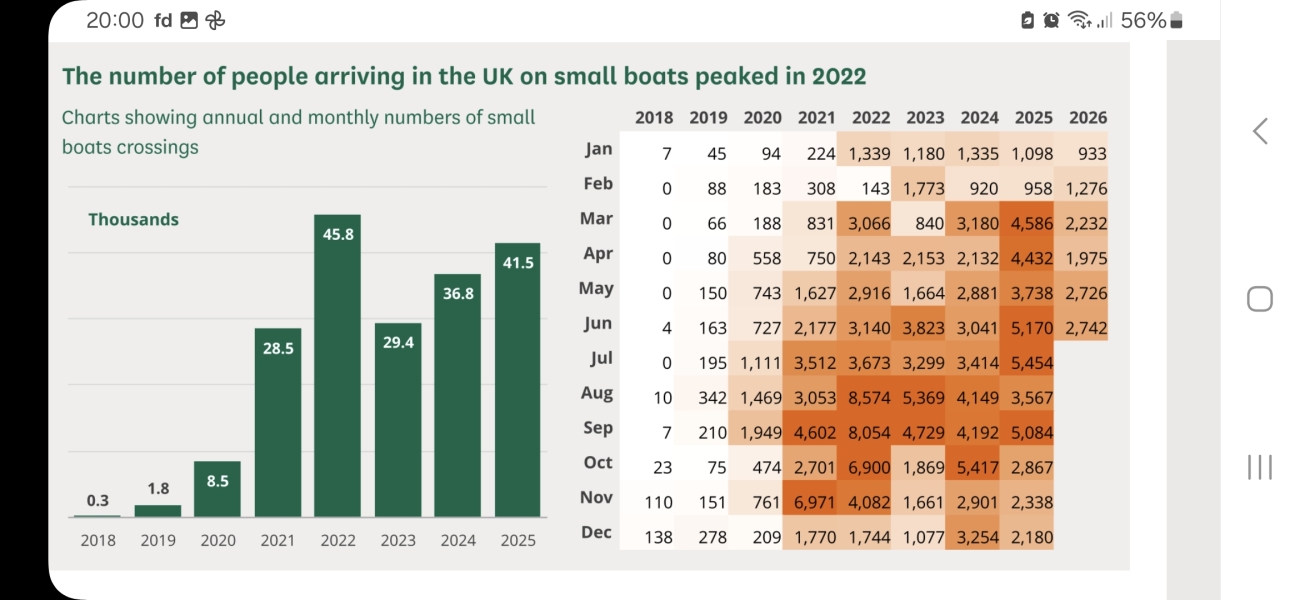Select the 2023 bar showing 29.4
The height and width of the screenshot is (600, 1300).
click(x=398, y=420)
